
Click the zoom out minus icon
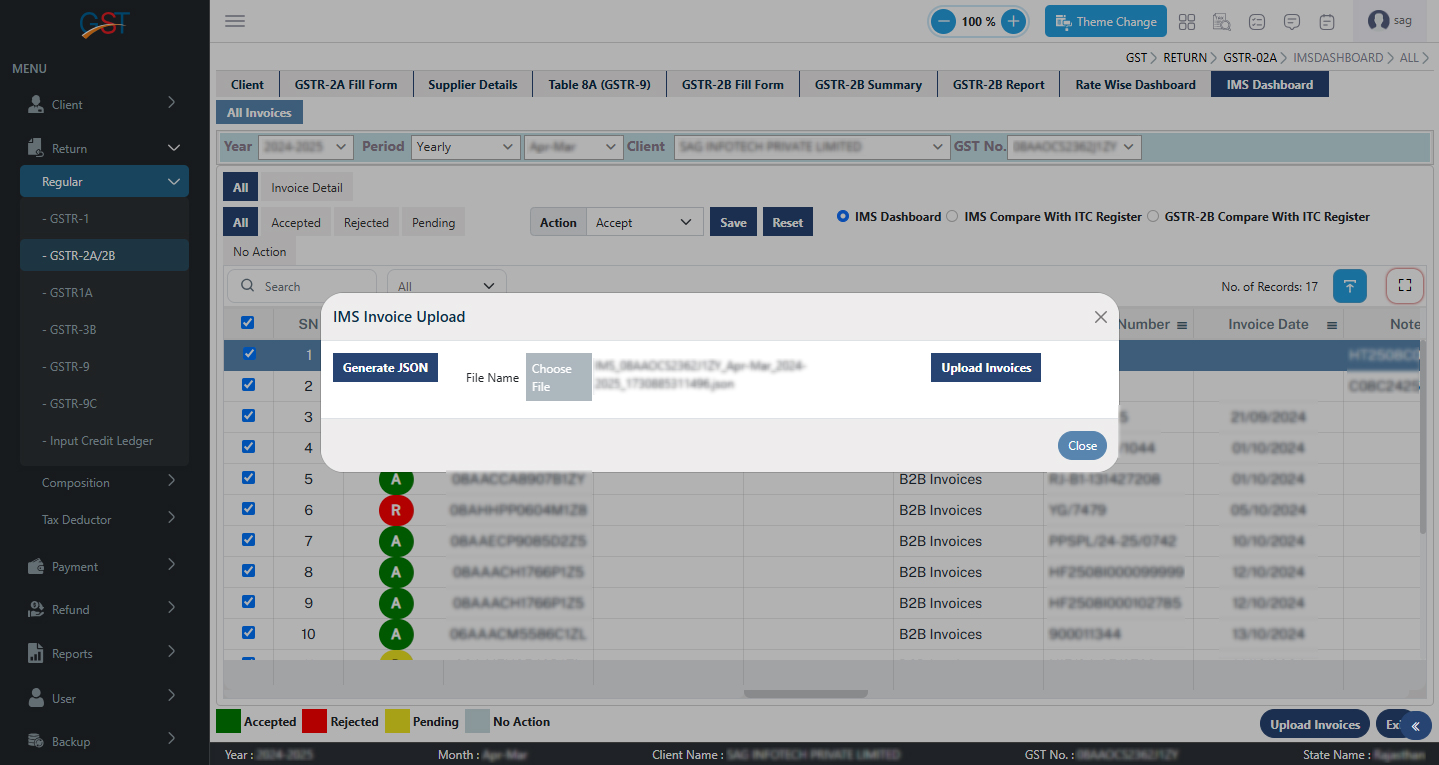click(943, 21)
